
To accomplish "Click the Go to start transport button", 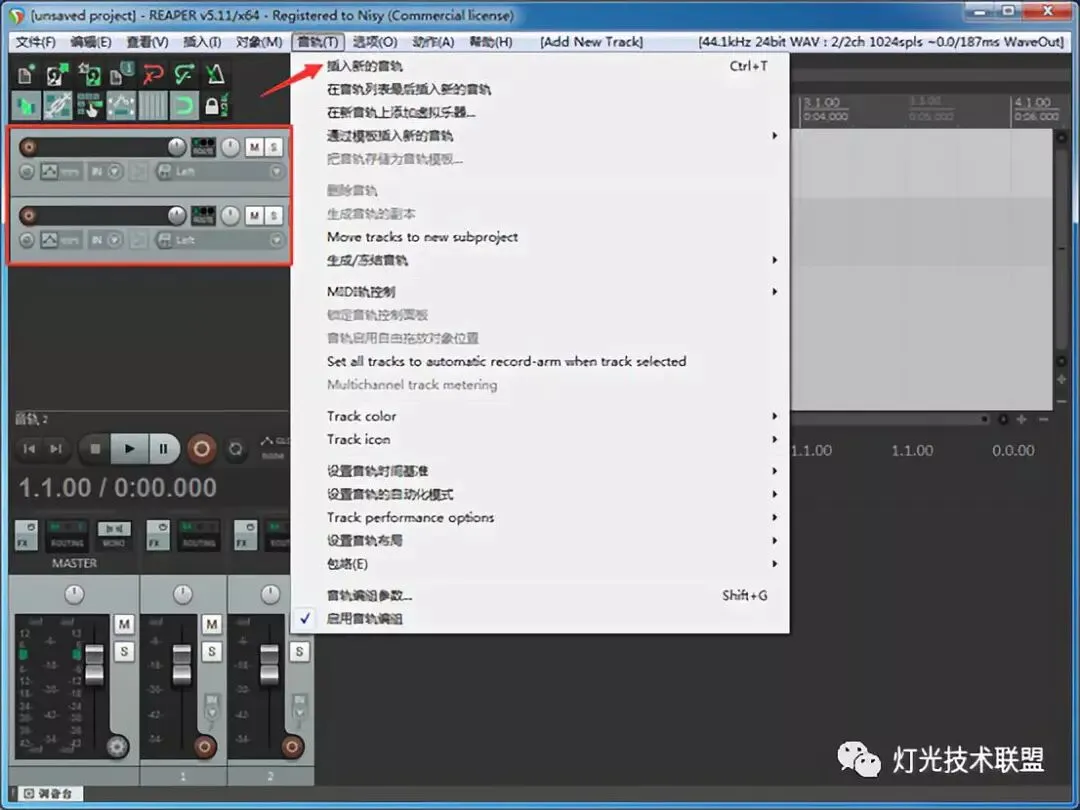I will click(x=29, y=449).
